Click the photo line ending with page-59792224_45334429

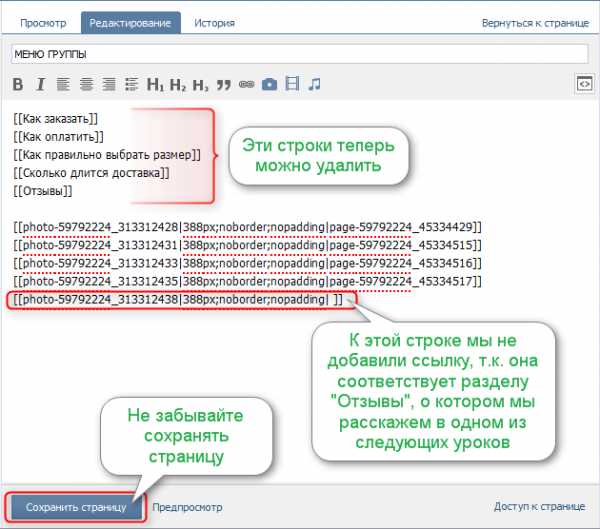[247, 227]
